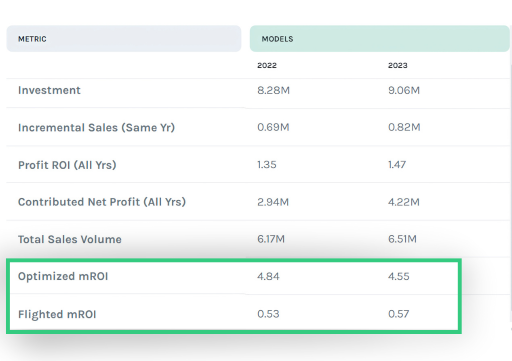Click the MODELS column header
Viewport: 512px width, 361px height.
pyautogui.click(x=380, y=39)
